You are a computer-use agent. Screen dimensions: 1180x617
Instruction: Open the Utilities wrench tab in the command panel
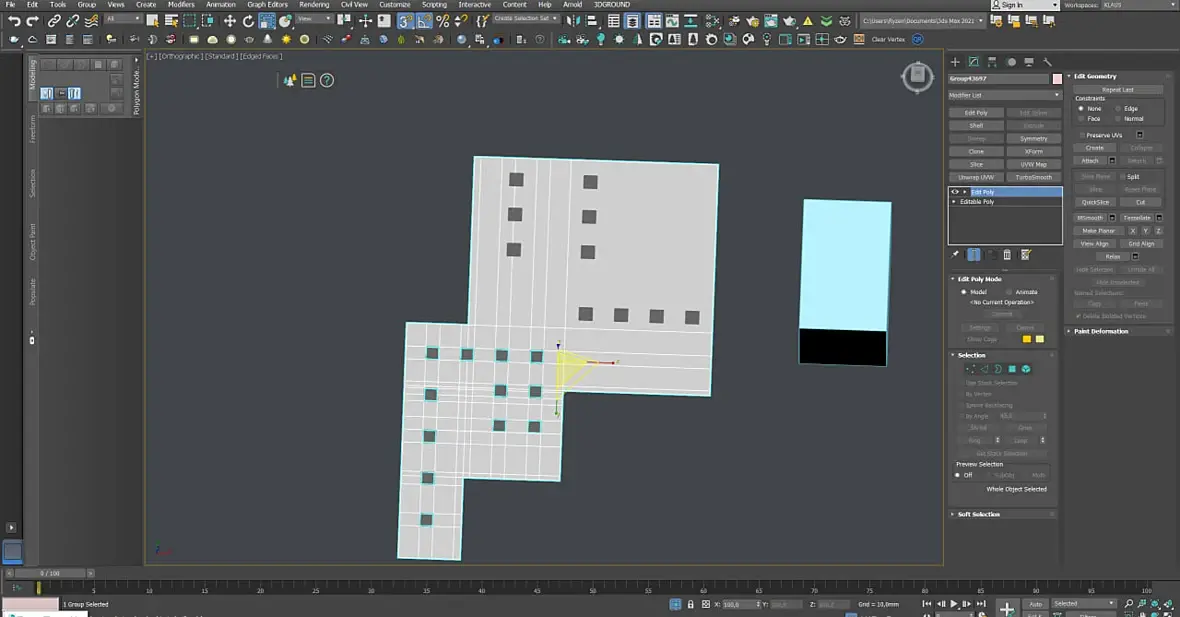(x=1047, y=62)
